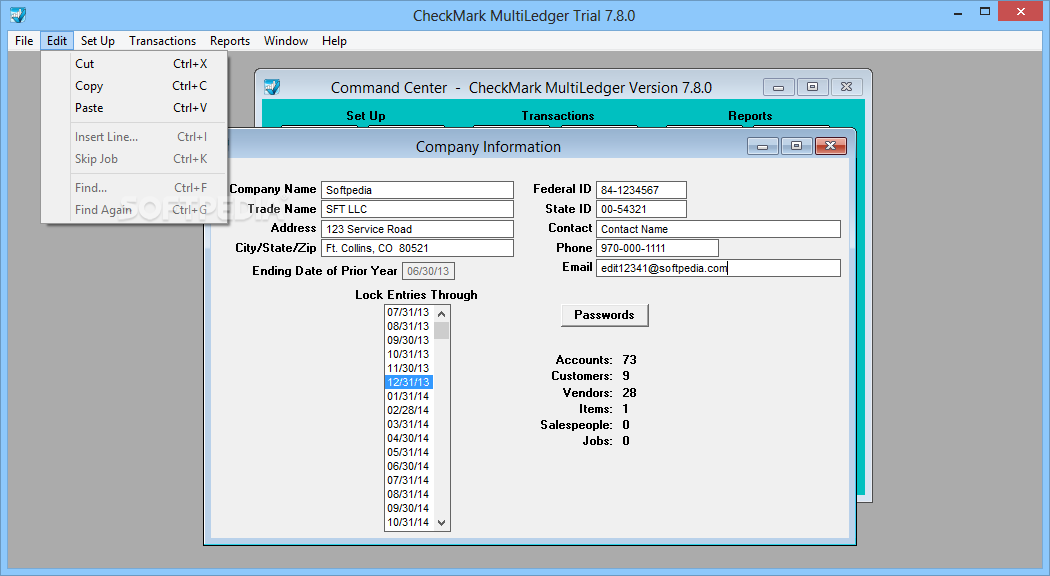Click the Contact name field
Screen dimensions: 1050x576
pos(718,229)
